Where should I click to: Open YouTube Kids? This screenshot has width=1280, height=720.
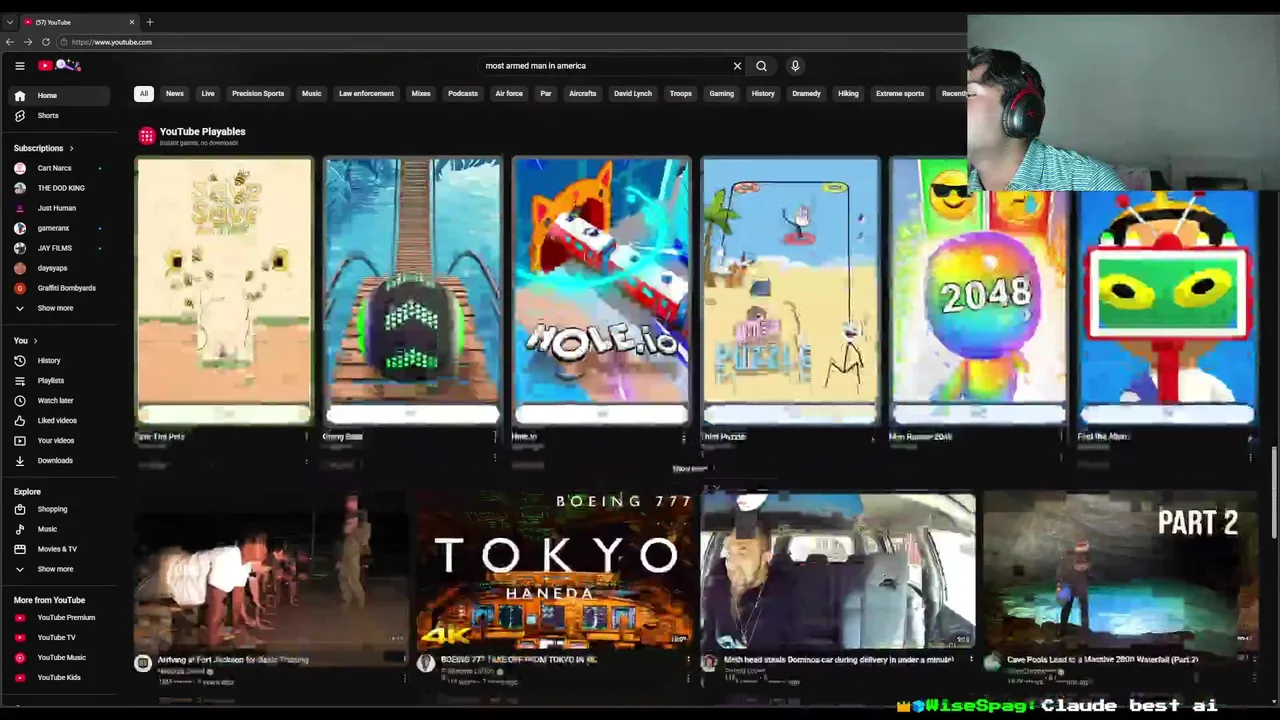coord(57,678)
